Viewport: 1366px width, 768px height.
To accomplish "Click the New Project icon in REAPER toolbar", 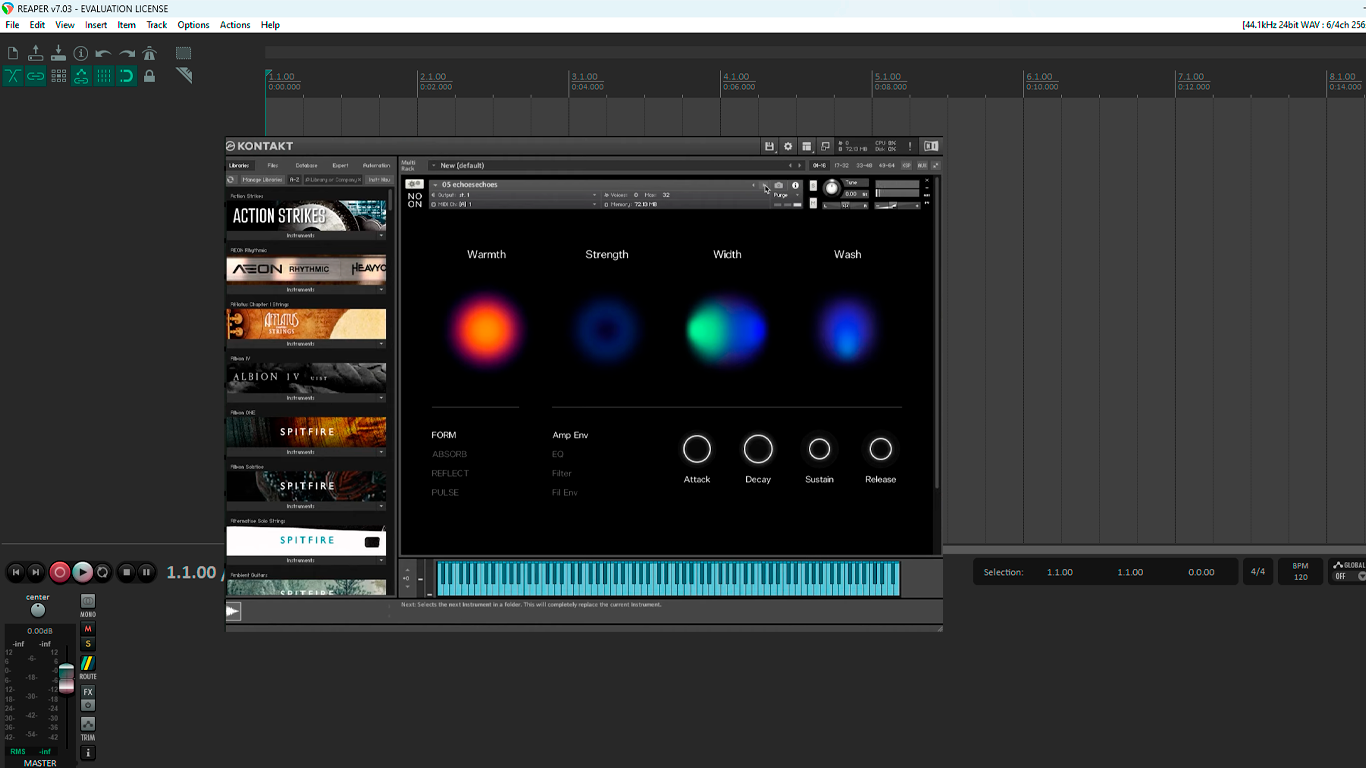I will [x=13, y=53].
